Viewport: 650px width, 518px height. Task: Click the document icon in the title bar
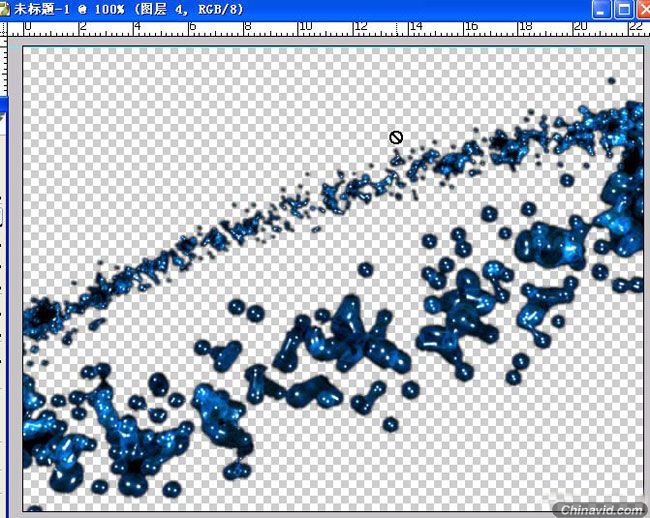pyautogui.click(x=4, y=9)
